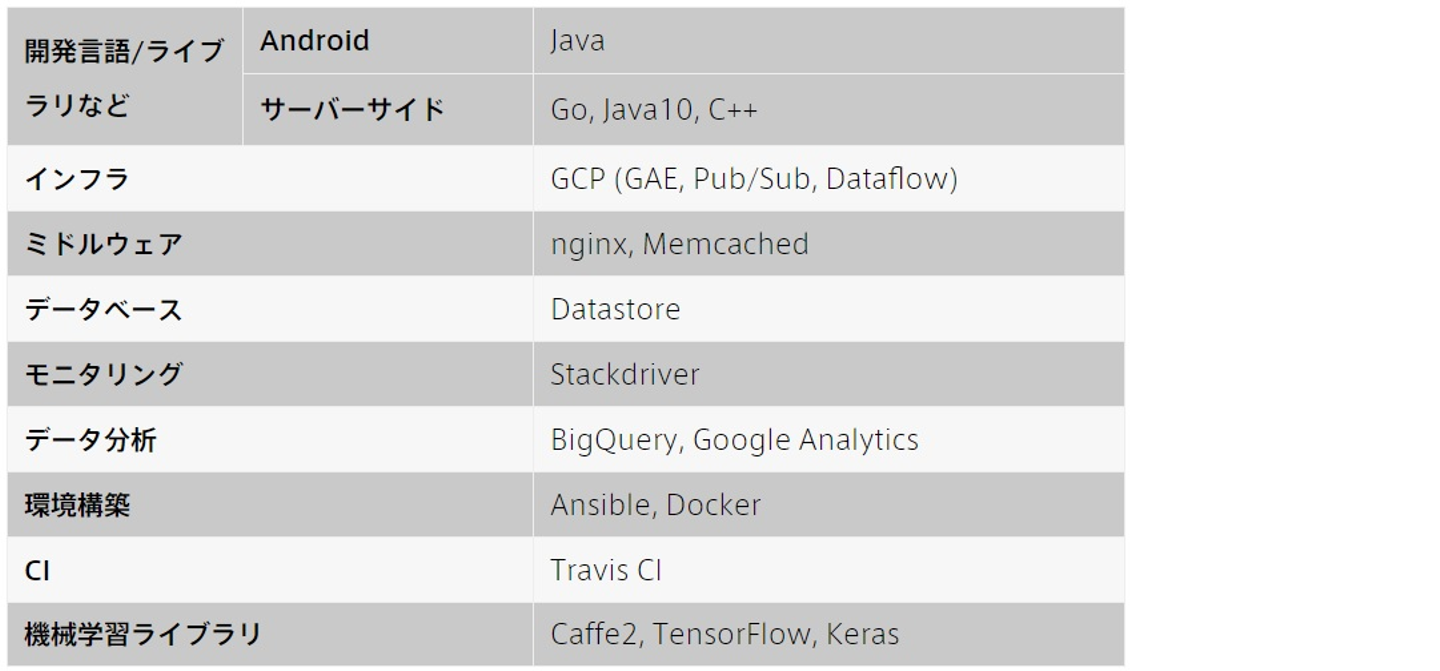Click the BigQuery, Google Analytics cell
The height and width of the screenshot is (671, 1440).
(x=734, y=440)
